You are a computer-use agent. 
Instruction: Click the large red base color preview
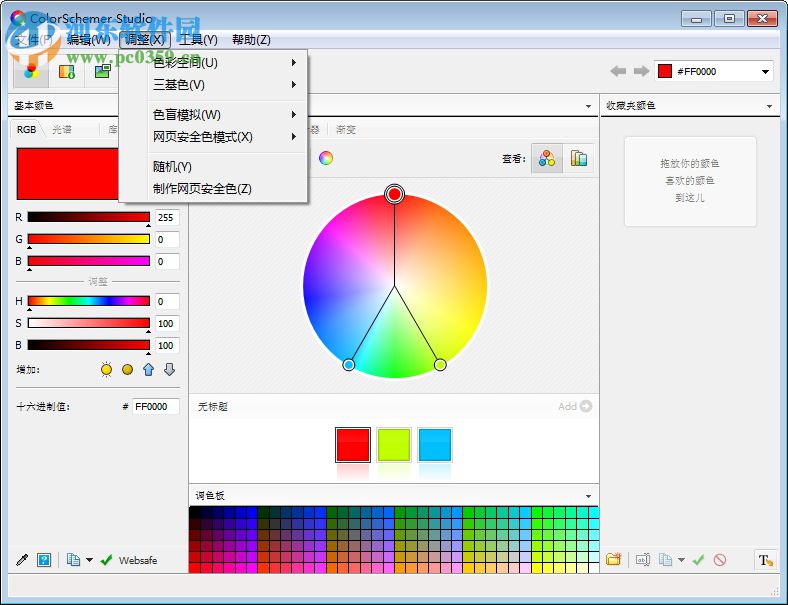click(68, 174)
